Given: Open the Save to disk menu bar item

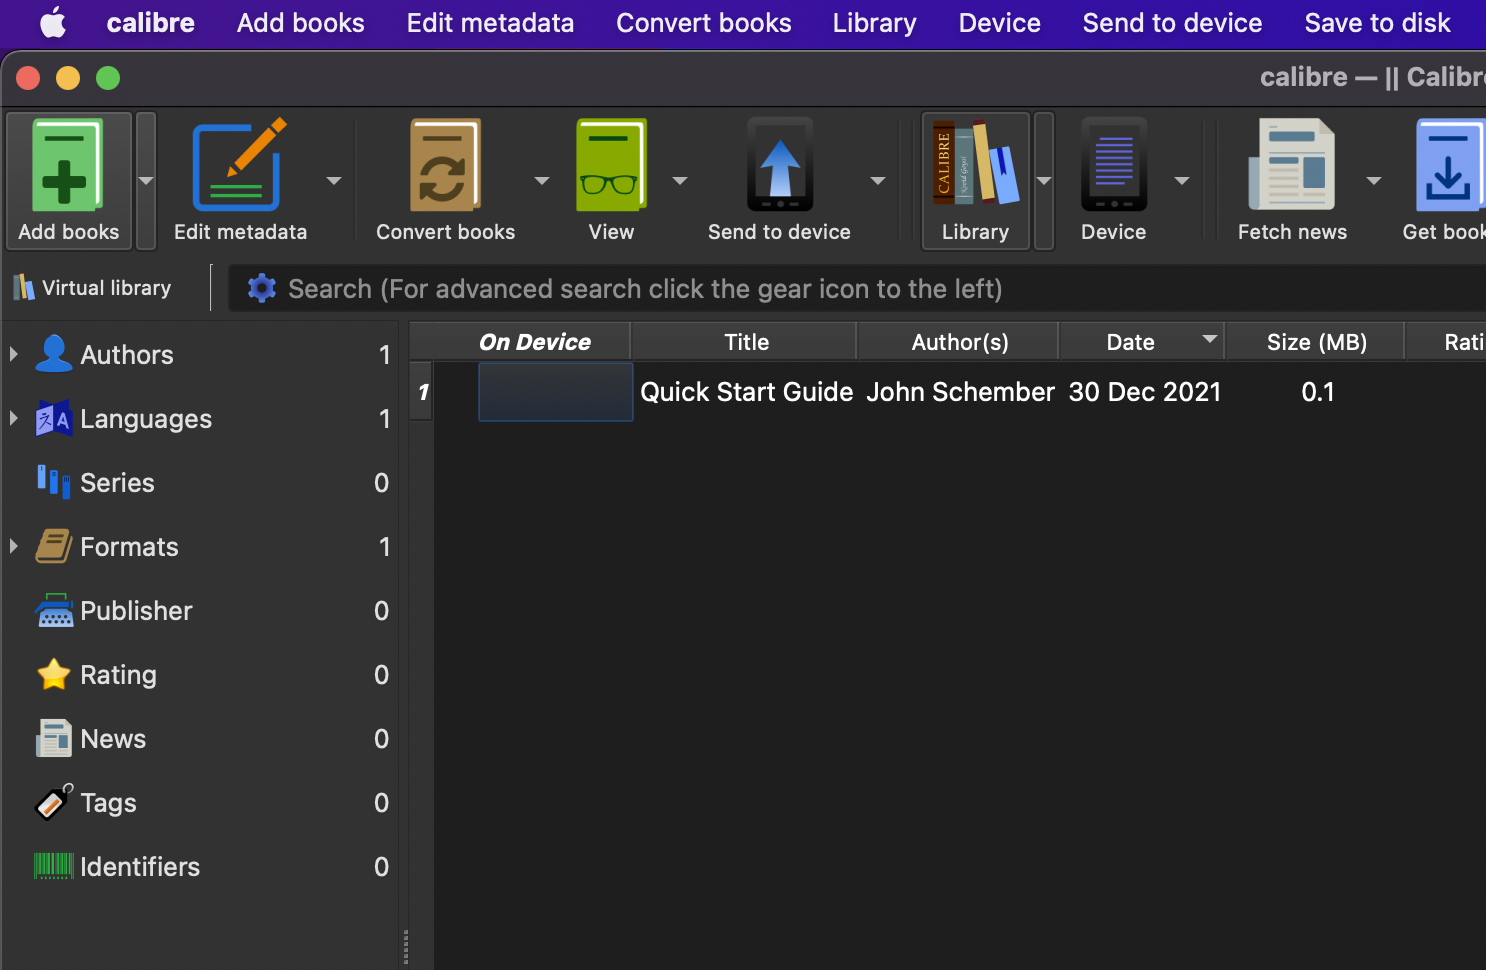Looking at the screenshot, I should (1378, 22).
